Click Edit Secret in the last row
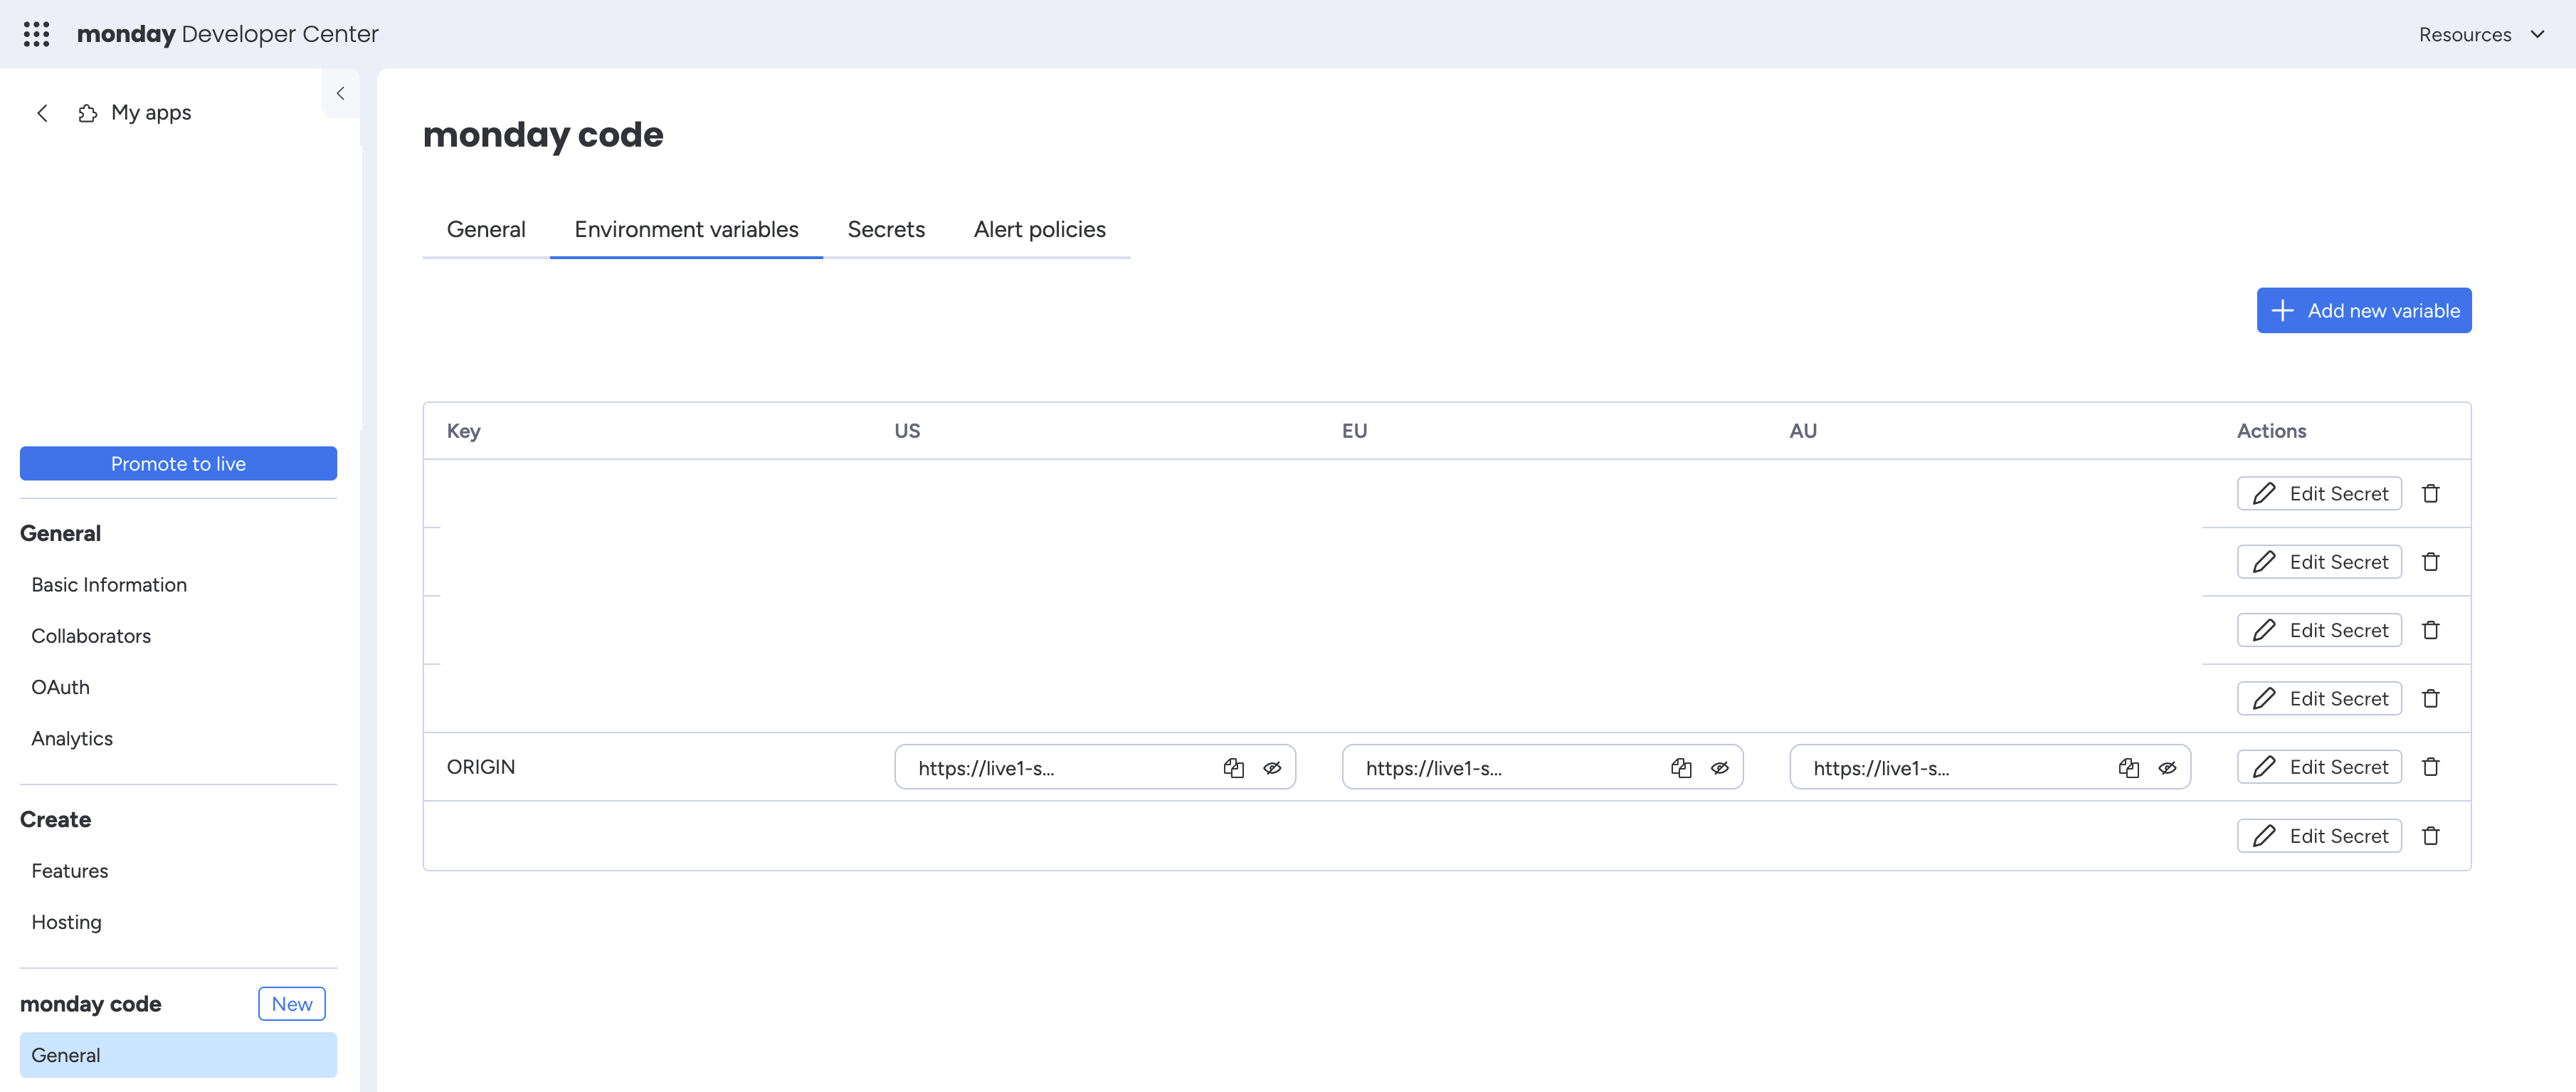This screenshot has width=2576, height=1092. [2319, 836]
